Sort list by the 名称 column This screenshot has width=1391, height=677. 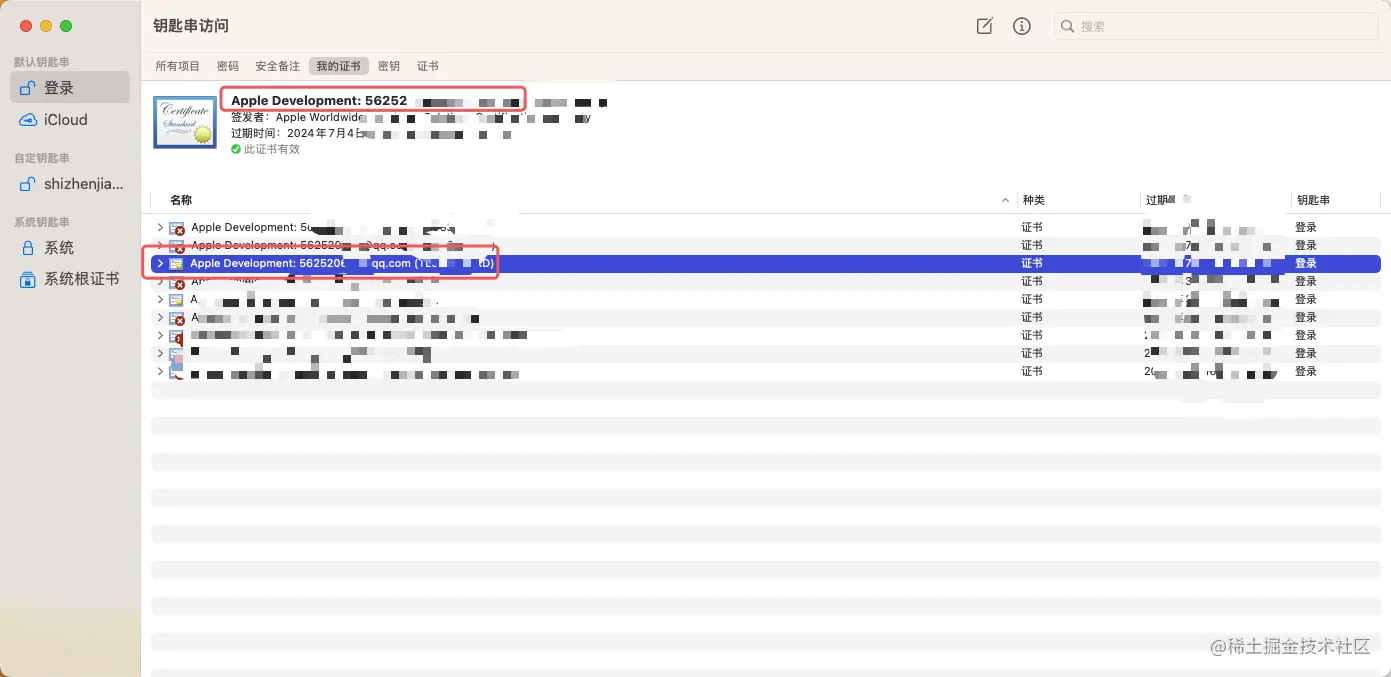tap(181, 200)
